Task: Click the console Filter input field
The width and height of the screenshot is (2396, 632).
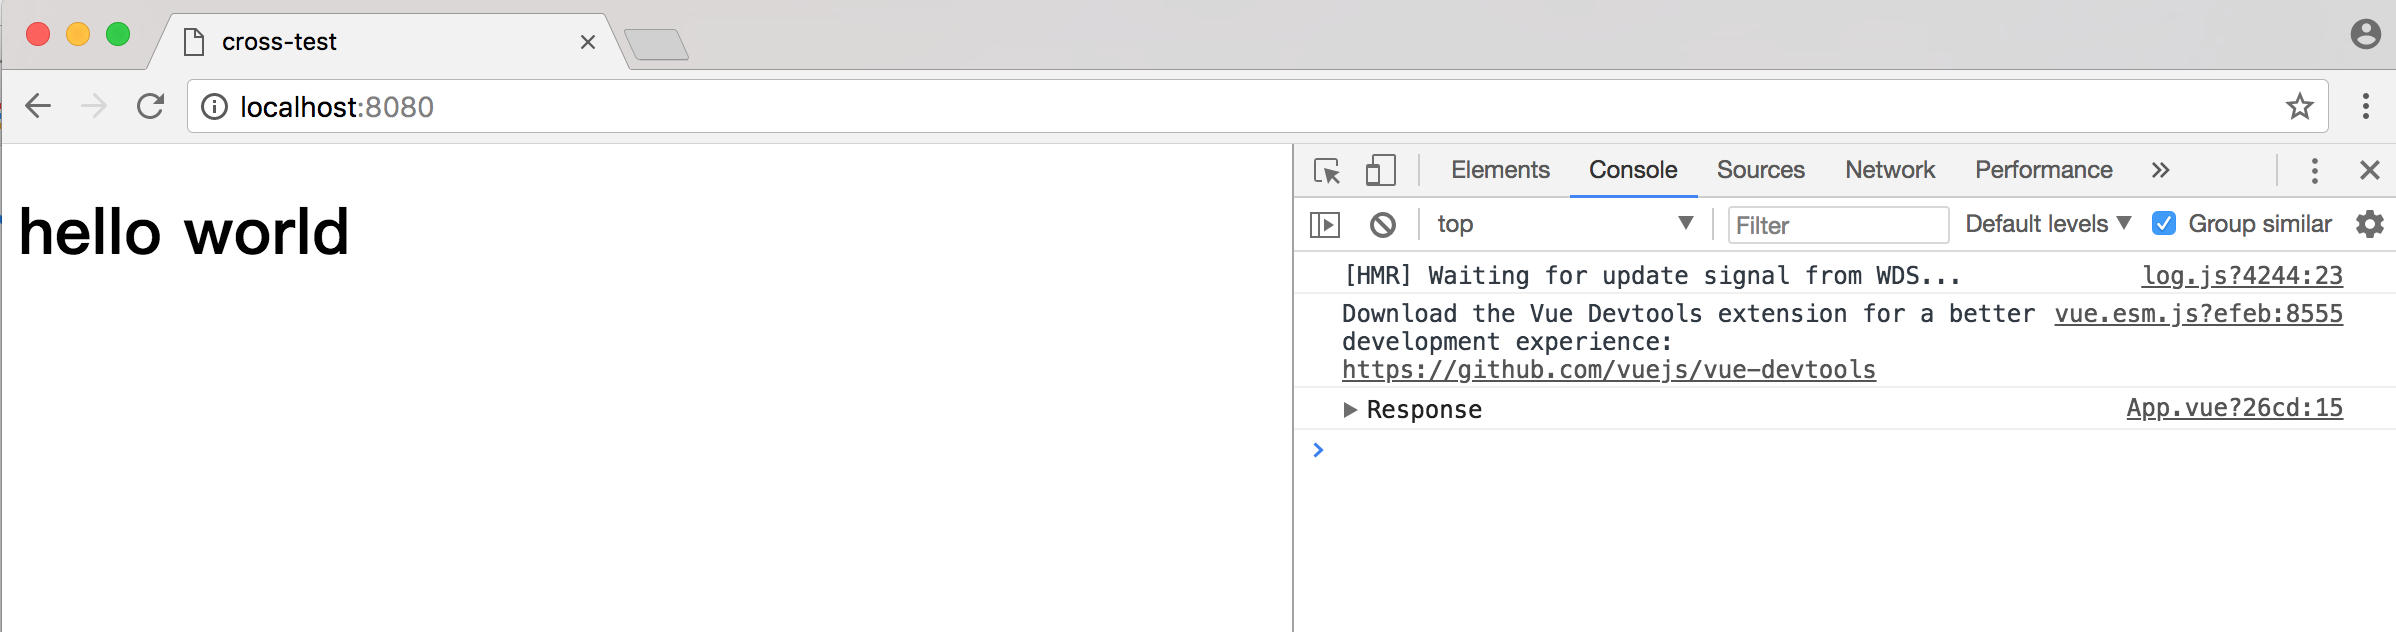Action: coord(1838,225)
